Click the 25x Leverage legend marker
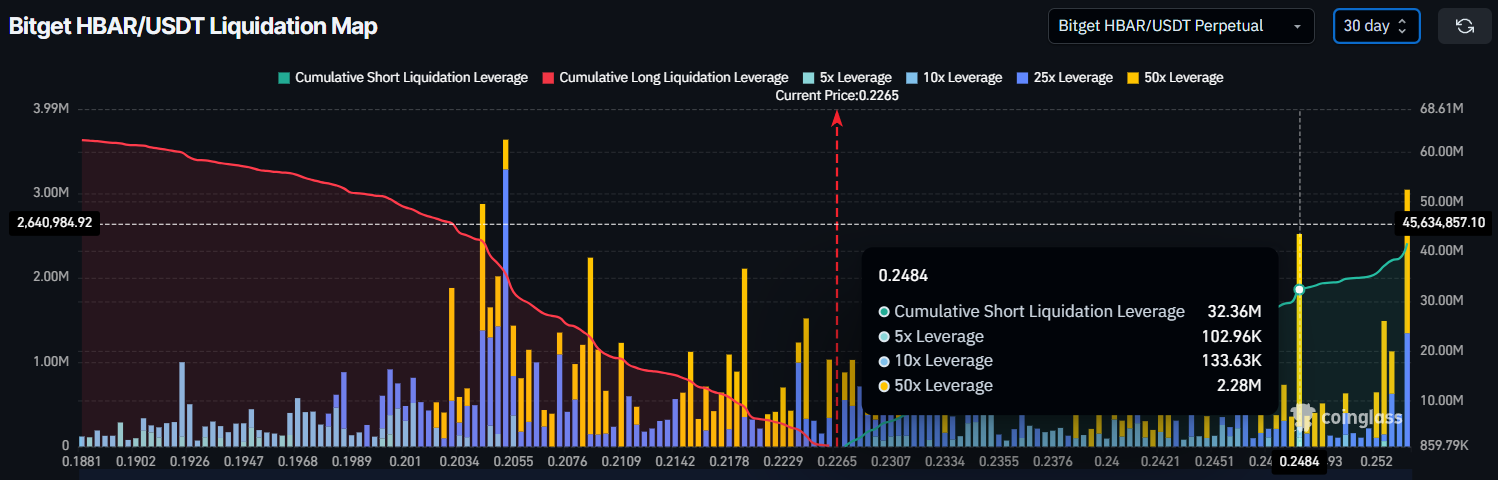 (x=1023, y=77)
